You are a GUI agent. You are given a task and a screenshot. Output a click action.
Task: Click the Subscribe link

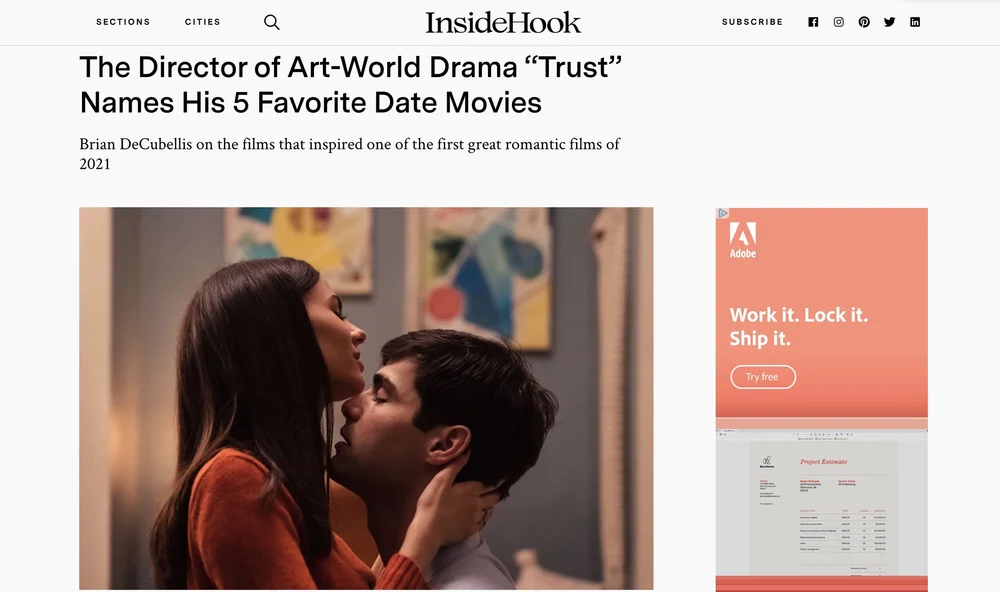pos(753,22)
